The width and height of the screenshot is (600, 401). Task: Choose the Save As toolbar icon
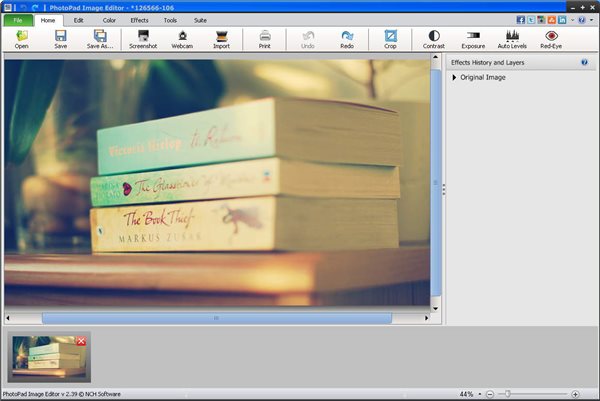[100, 39]
